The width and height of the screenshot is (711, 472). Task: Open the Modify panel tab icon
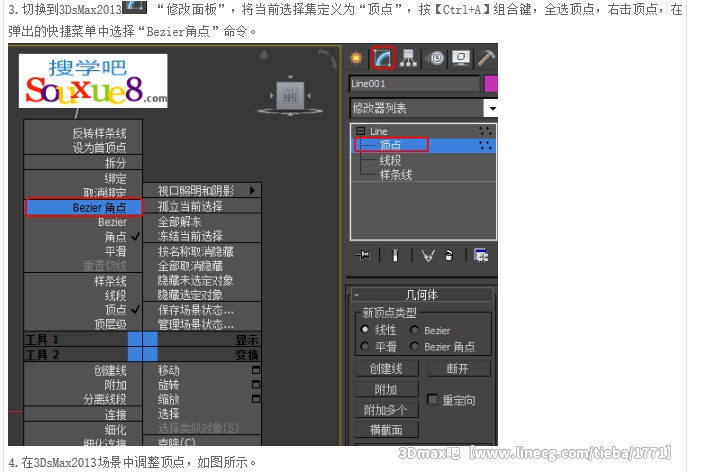(383, 58)
